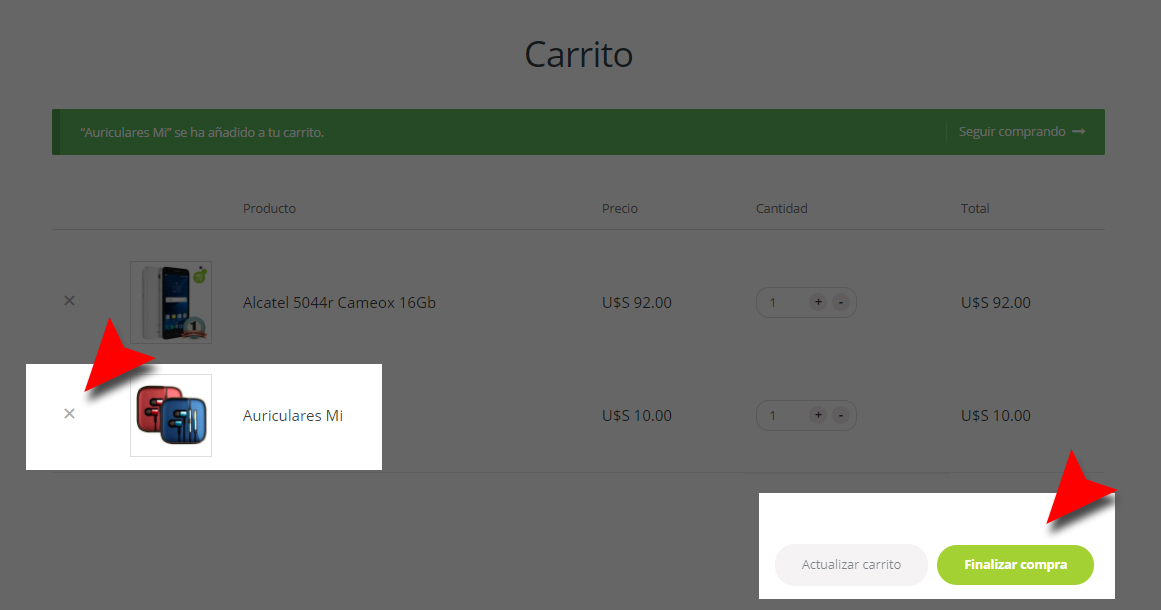Screen dimensions: 1161x610
Task: Remove Auriculares Mi using its X icon
Action: click(x=69, y=414)
